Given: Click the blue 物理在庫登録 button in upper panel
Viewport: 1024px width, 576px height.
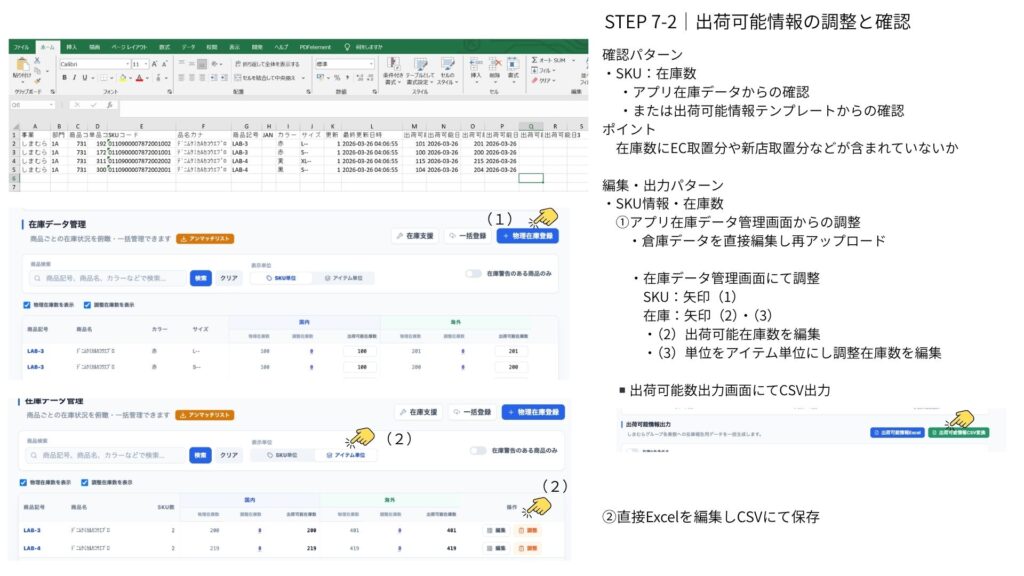Looking at the screenshot, I should point(527,237).
